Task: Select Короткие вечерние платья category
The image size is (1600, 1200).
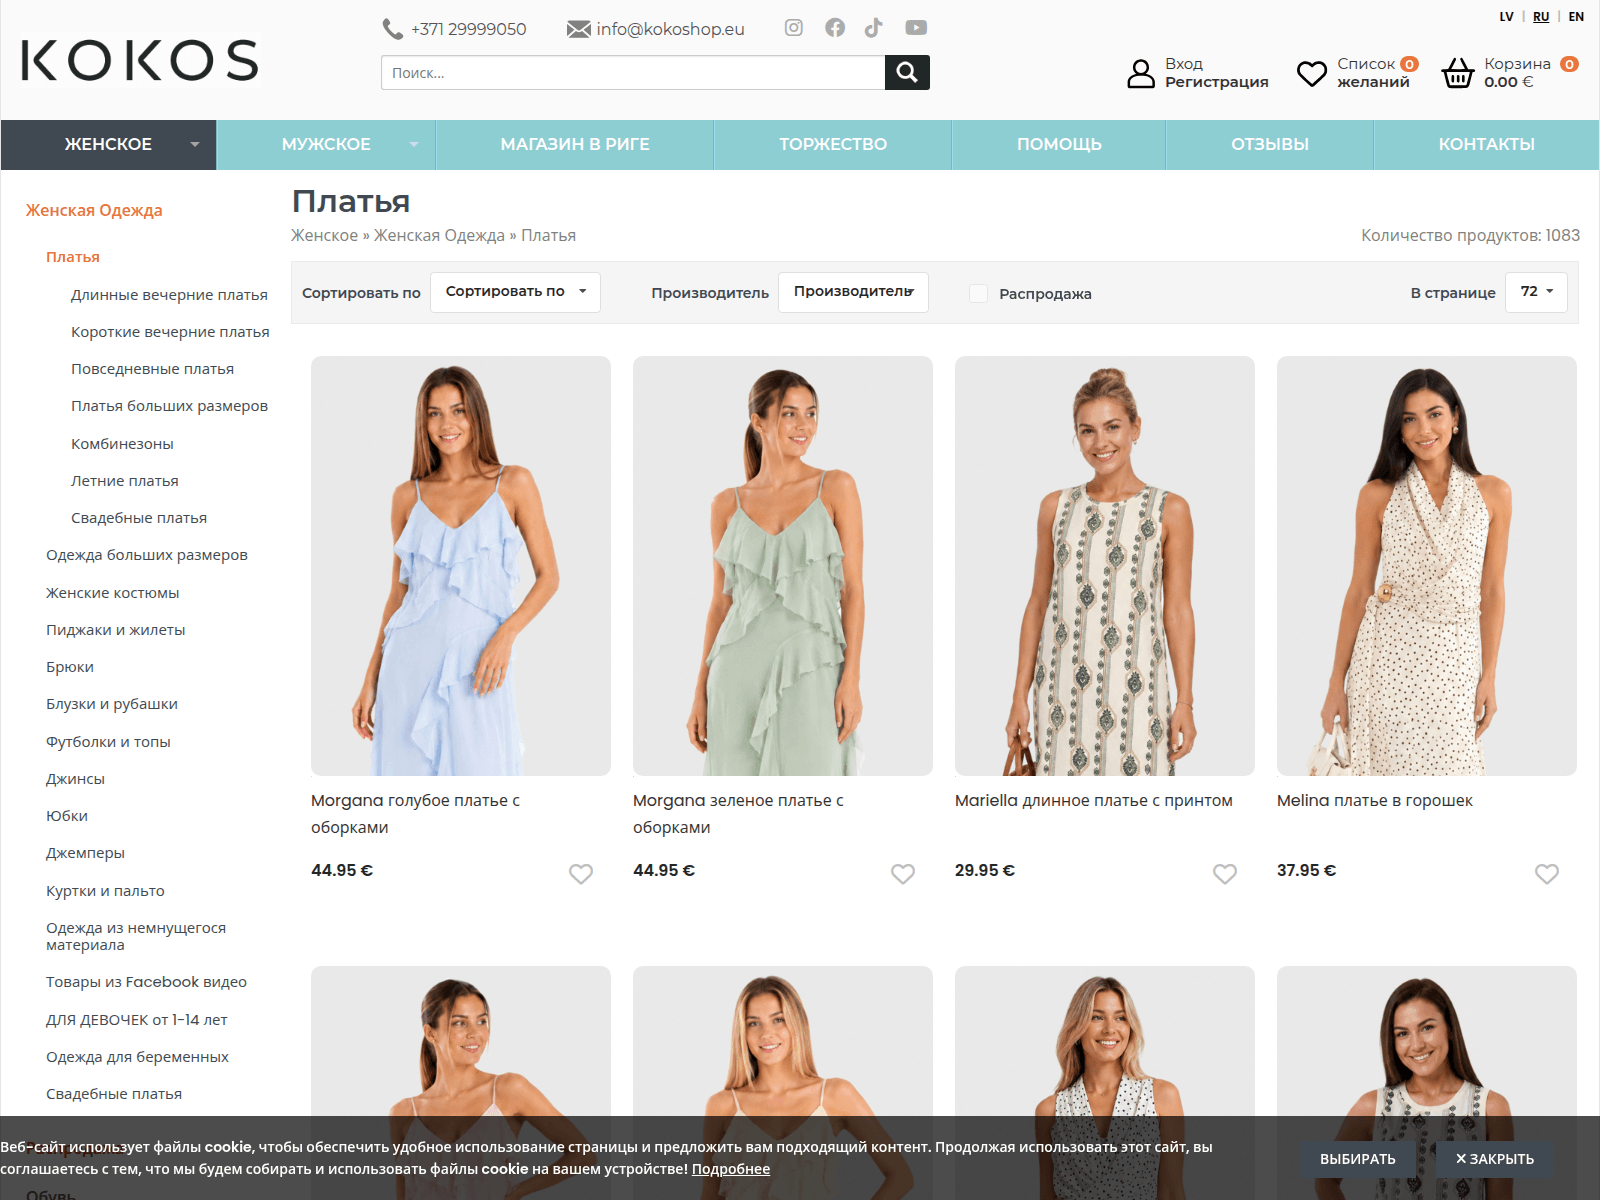Action: click(x=170, y=332)
